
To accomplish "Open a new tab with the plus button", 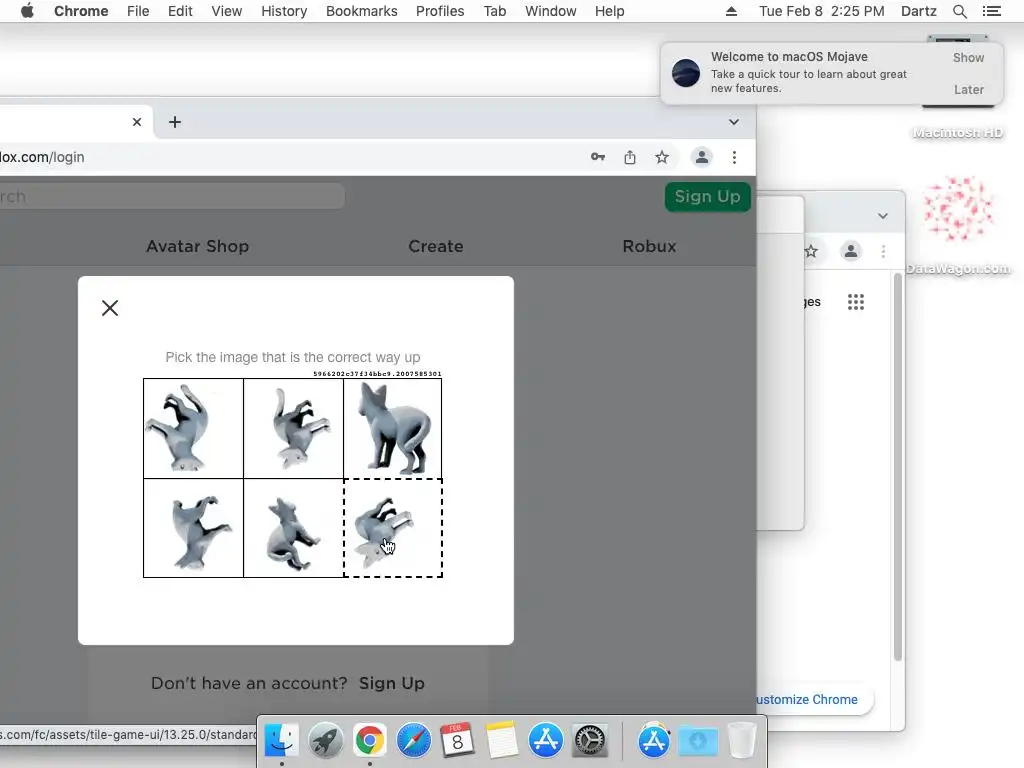I will click(x=174, y=122).
